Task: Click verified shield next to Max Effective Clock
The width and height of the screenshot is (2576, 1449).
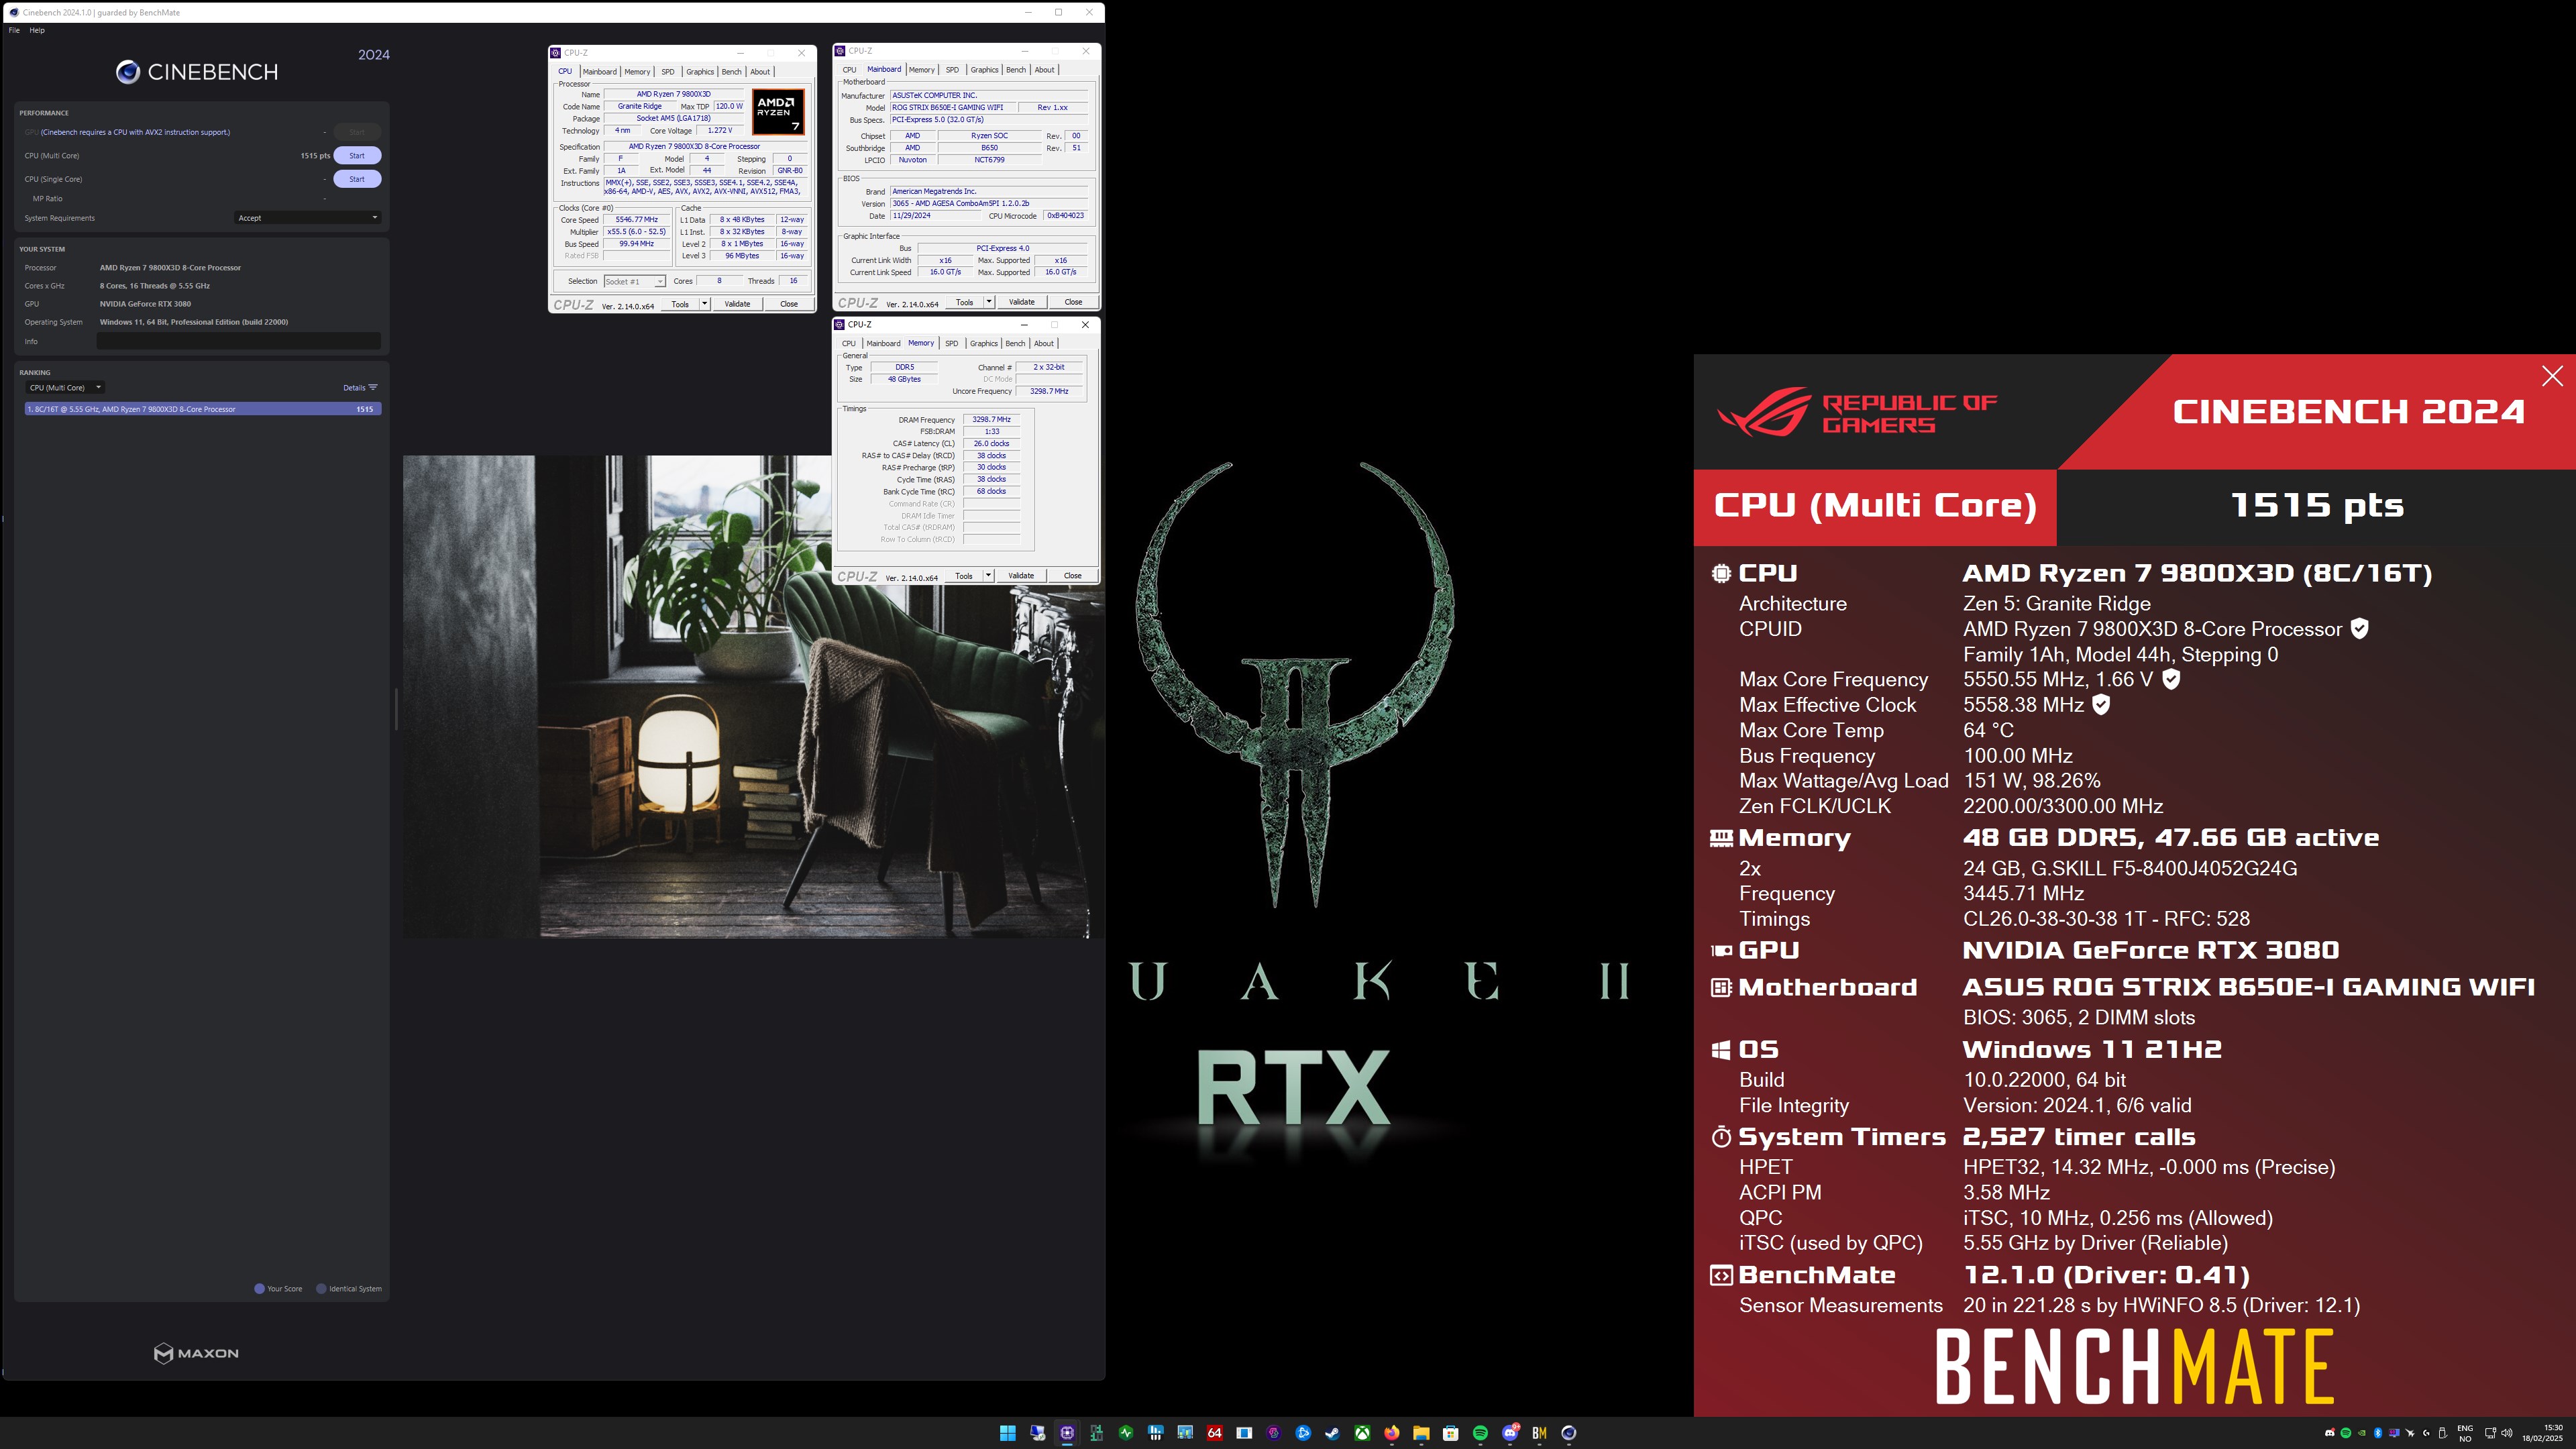Action: pyautogui.click(x=2101, y=704)
